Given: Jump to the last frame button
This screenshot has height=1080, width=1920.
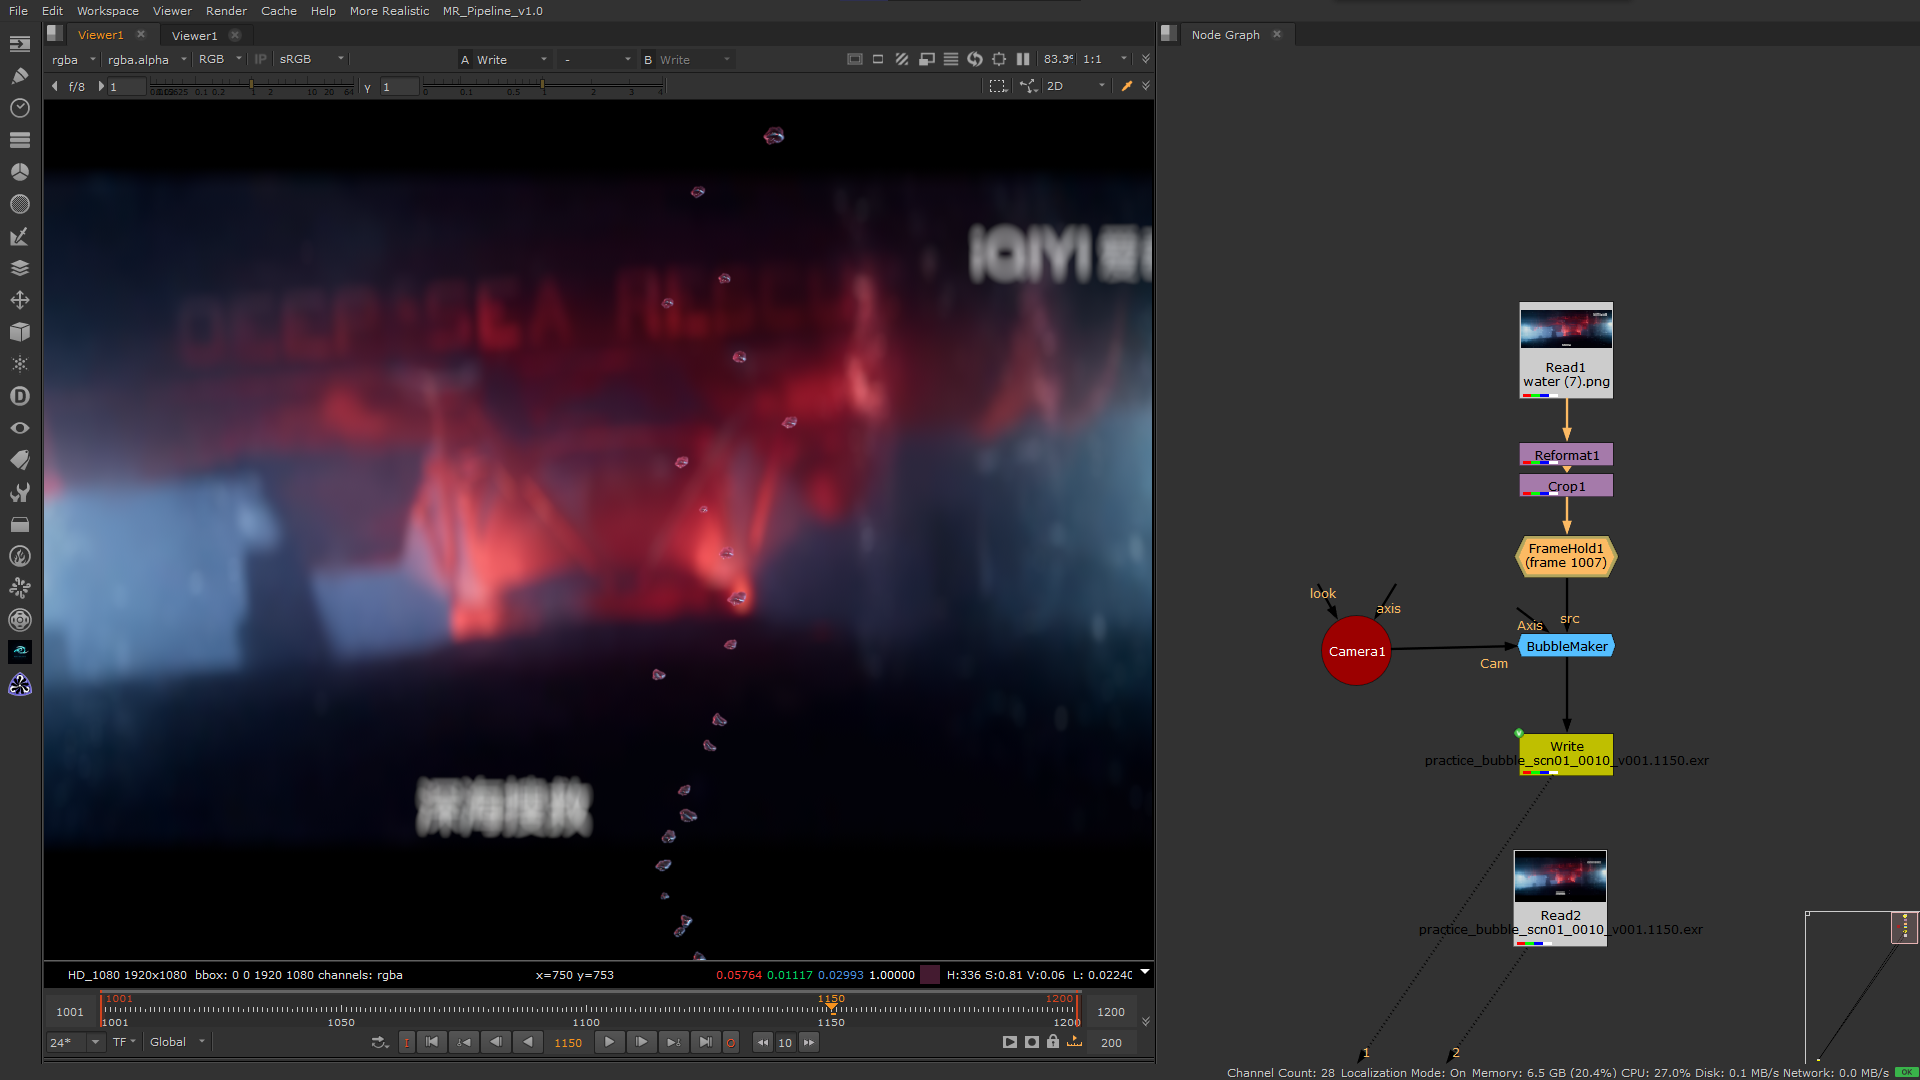Looking at the screenshot, I should [706, 1042].
